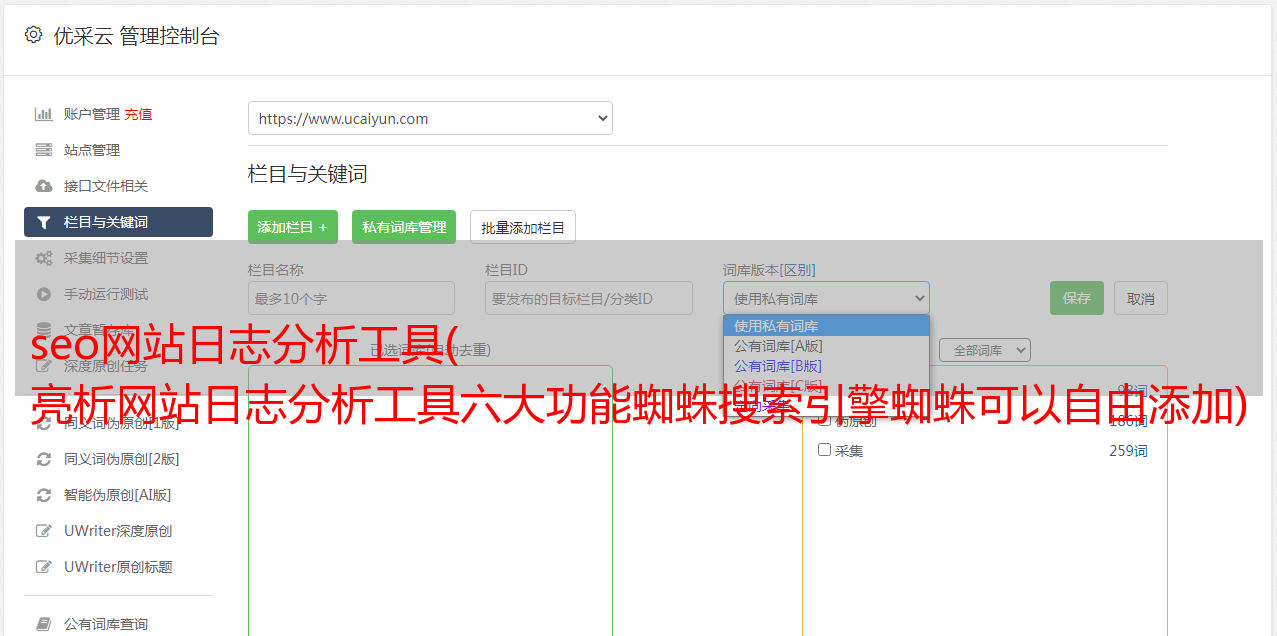Click the refresh icon of 同义词伪原创[2版]
Viewport: 1277px width, 636px height.
(44, 459)
